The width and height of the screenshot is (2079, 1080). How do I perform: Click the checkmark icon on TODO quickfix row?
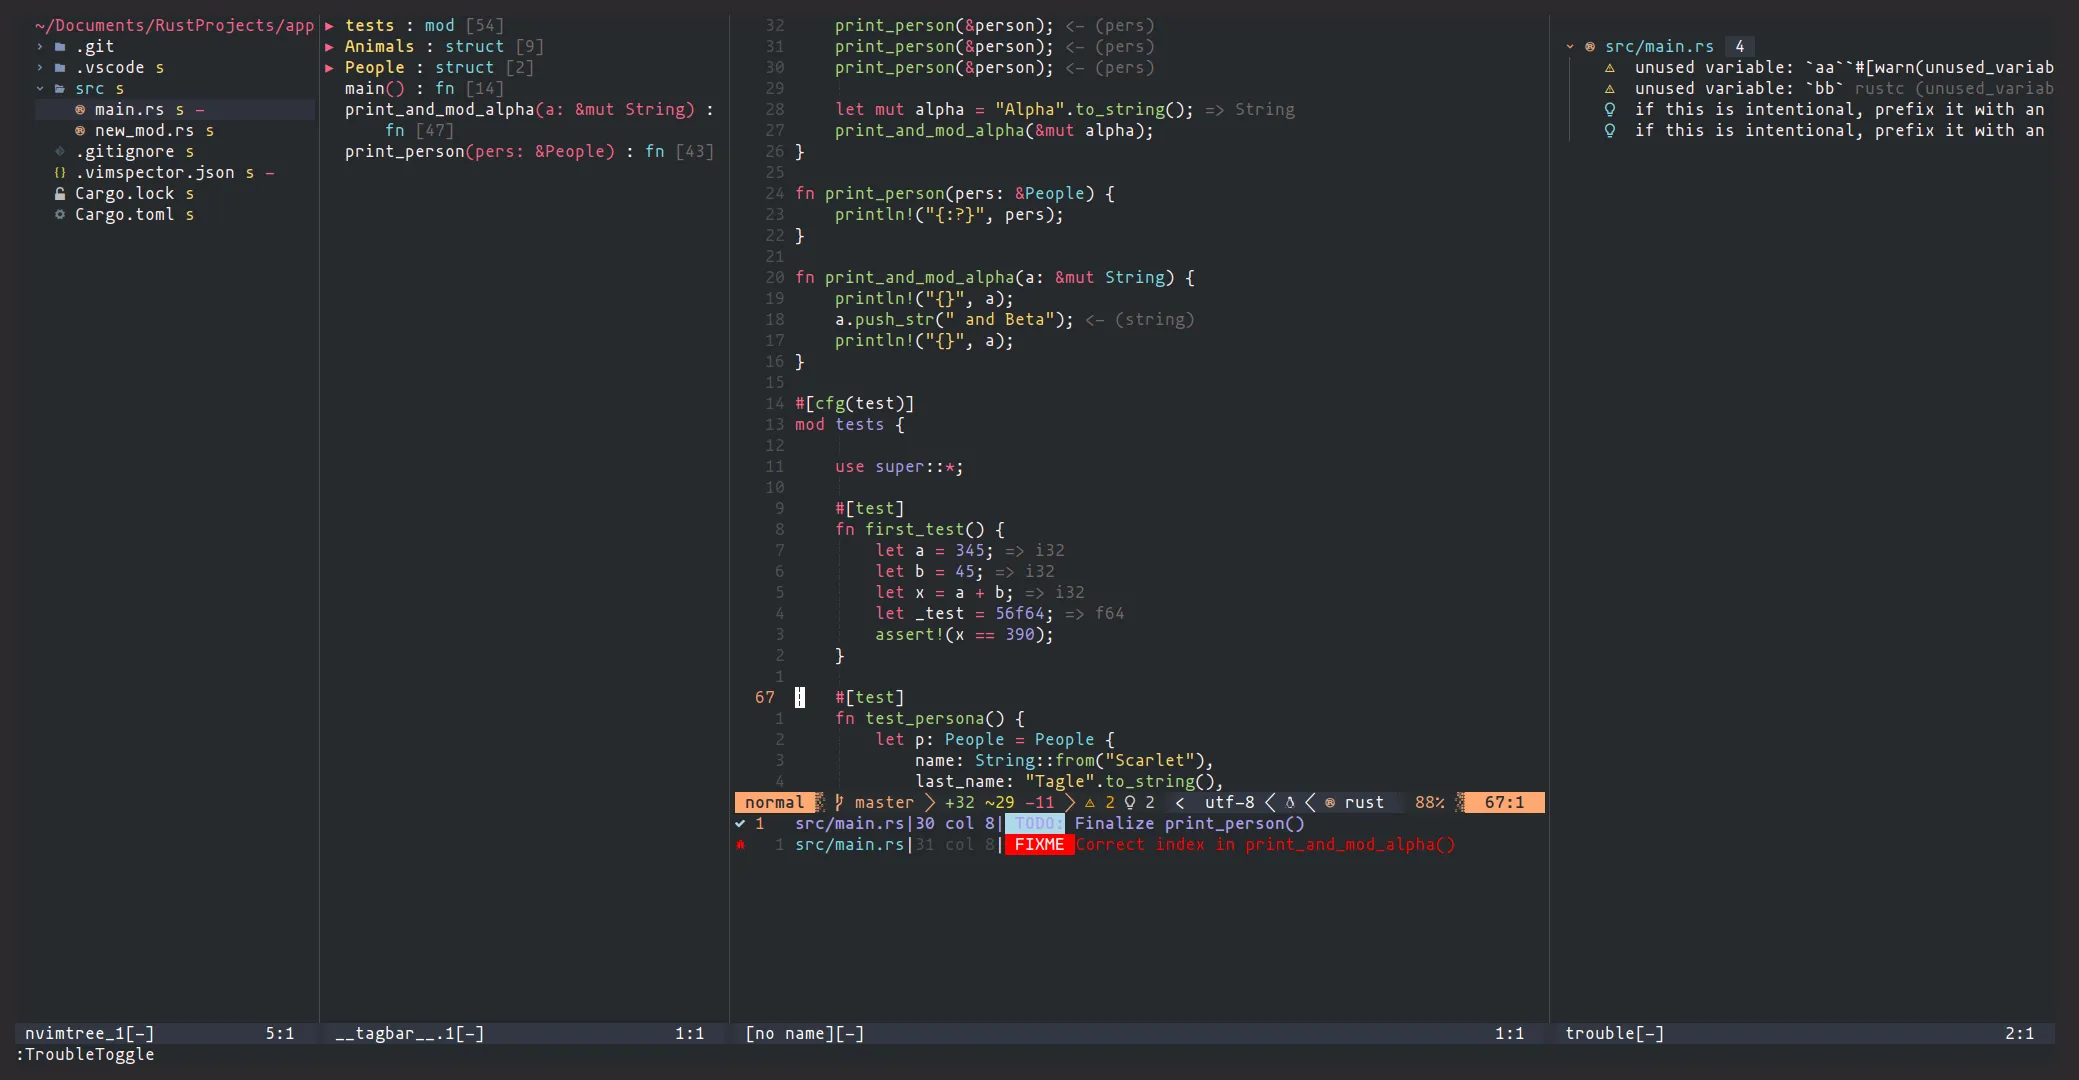click(740, 824)
